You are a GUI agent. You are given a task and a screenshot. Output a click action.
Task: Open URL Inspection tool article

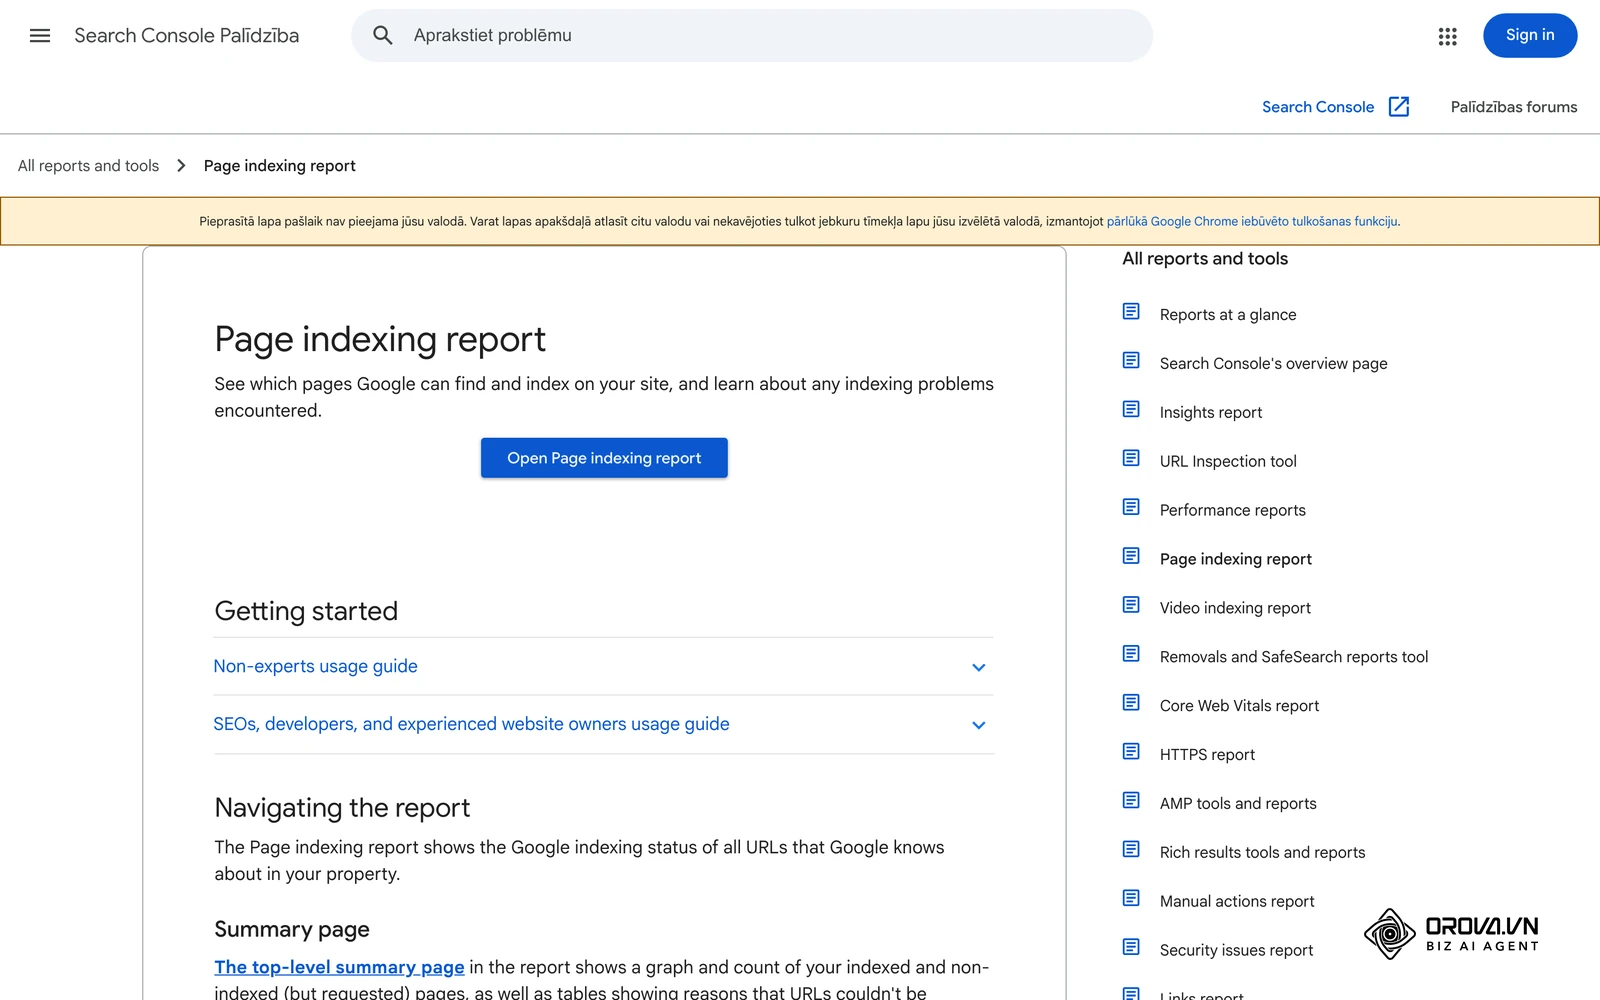(x=1228, y=462)
